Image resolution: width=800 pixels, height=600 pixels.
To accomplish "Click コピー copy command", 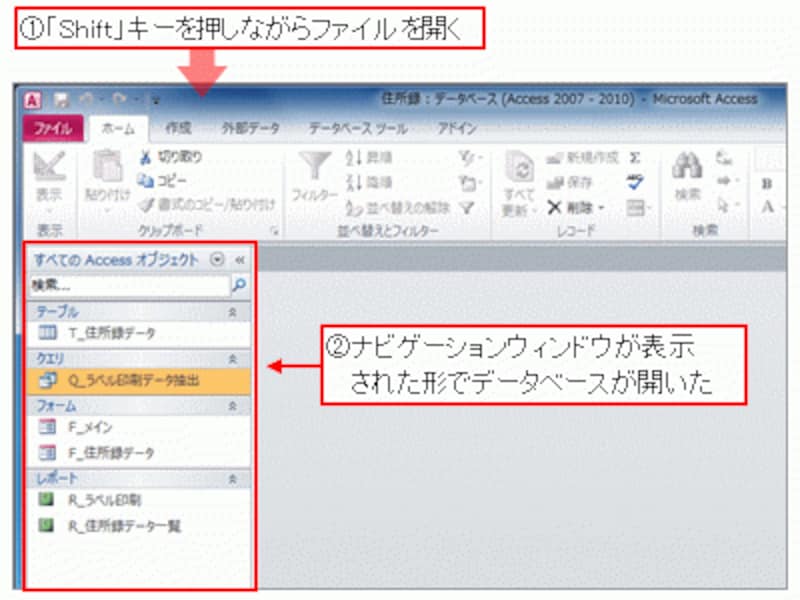I will pos(161,180).
